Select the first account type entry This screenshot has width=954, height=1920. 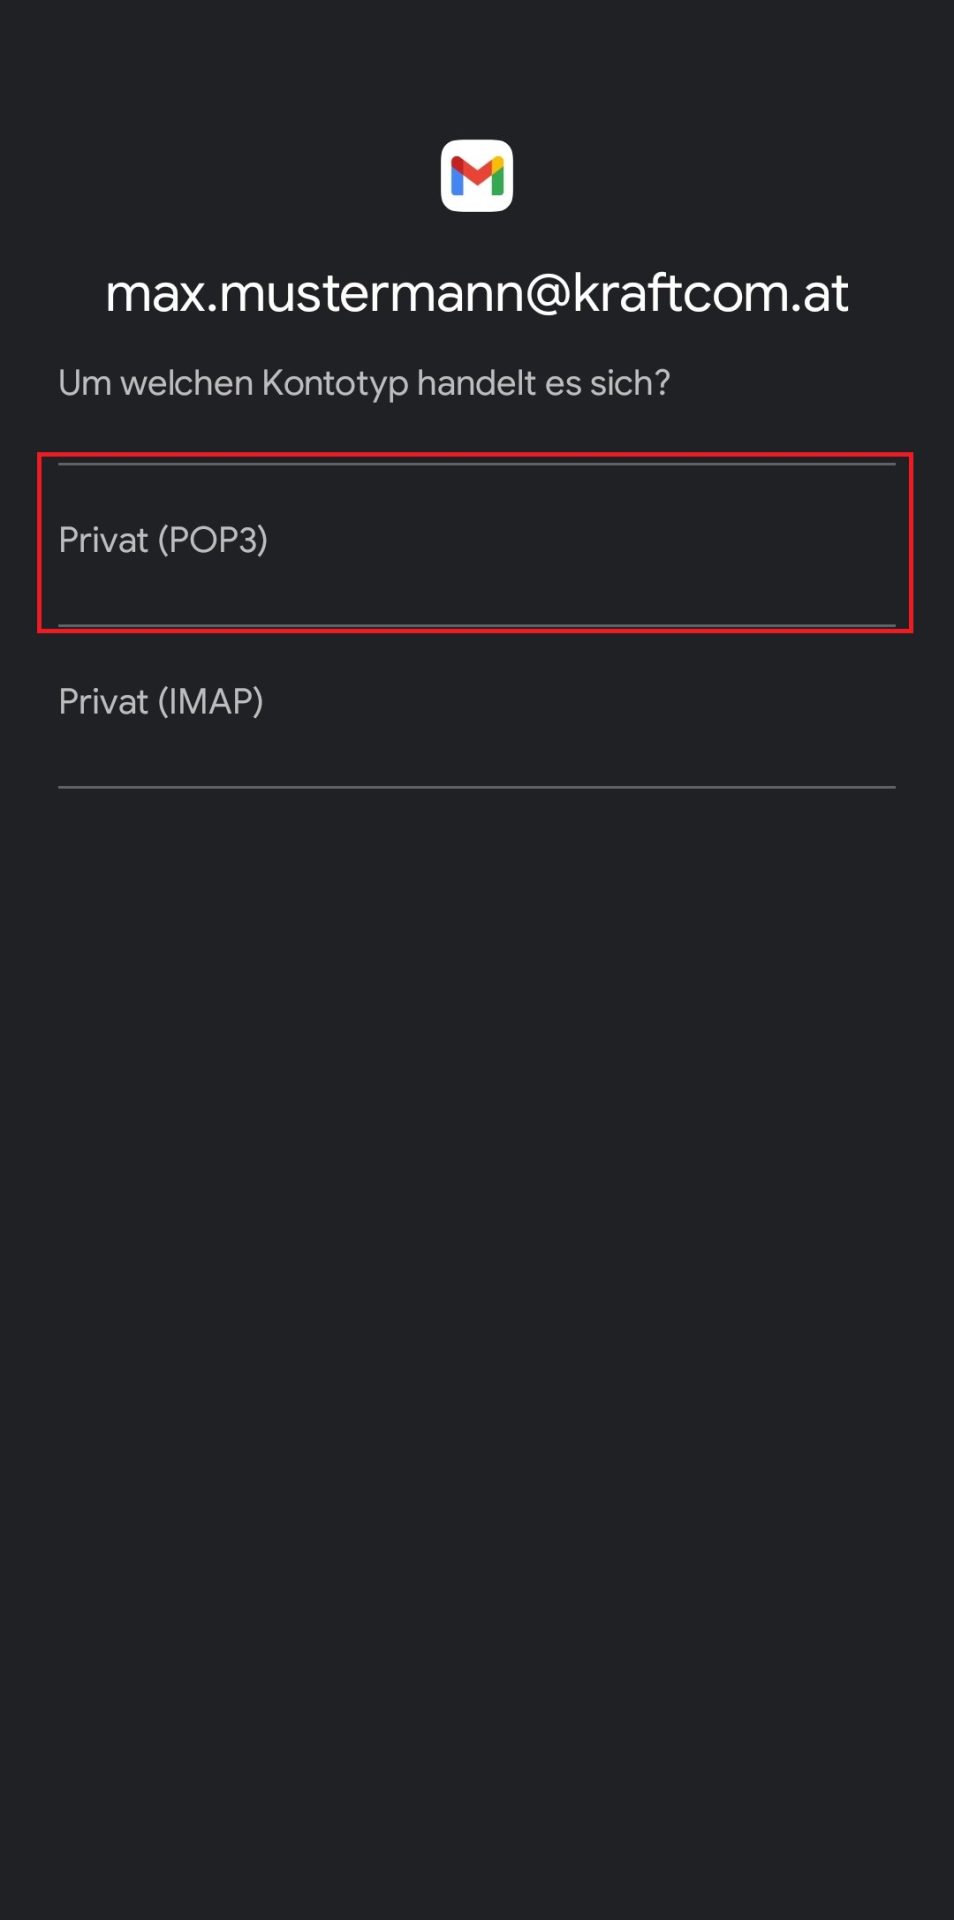click(475, 542)
